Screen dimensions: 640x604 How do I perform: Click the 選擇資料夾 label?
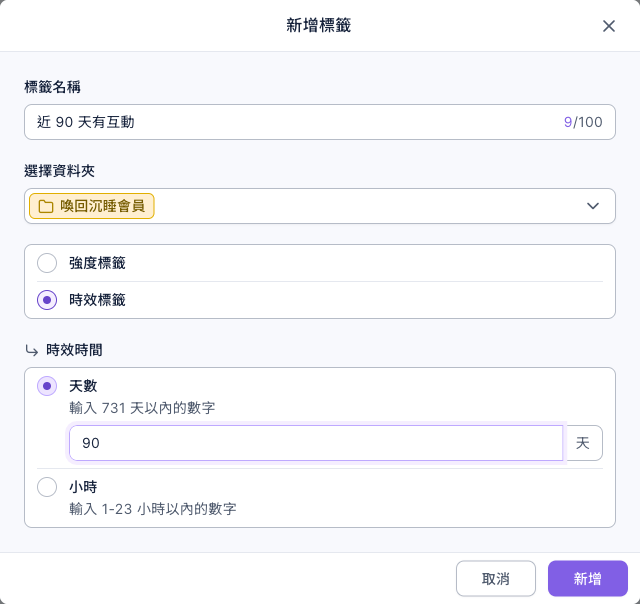tap(60, 171)
